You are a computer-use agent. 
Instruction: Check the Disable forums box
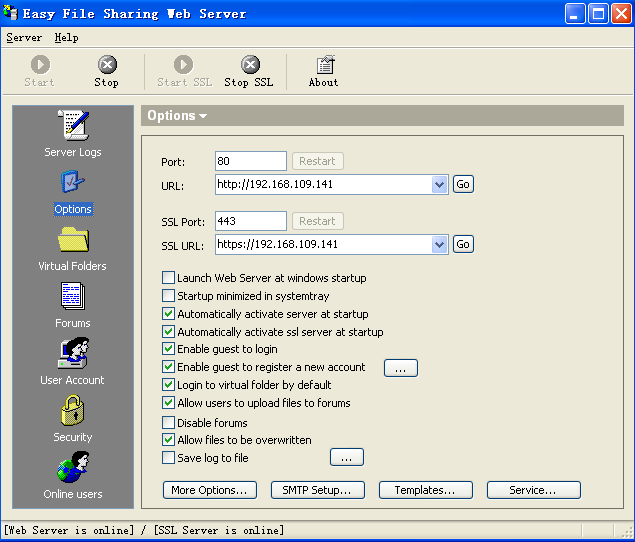[x=168, y=423]
